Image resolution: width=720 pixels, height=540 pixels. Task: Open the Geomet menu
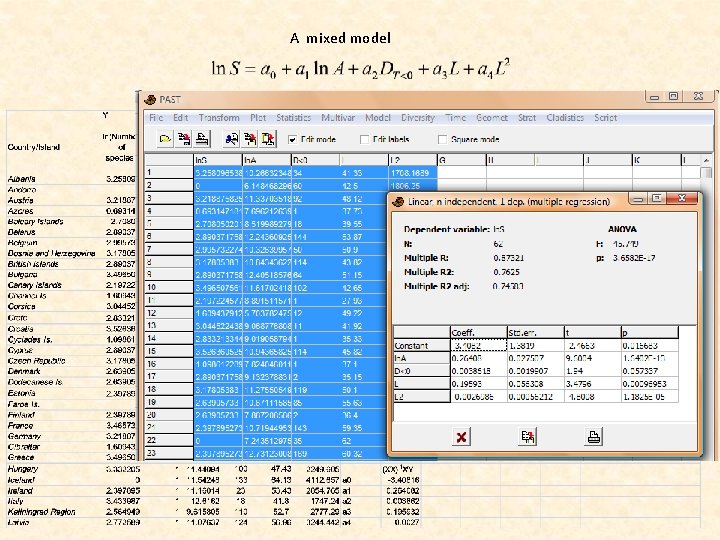coord(492,118)
